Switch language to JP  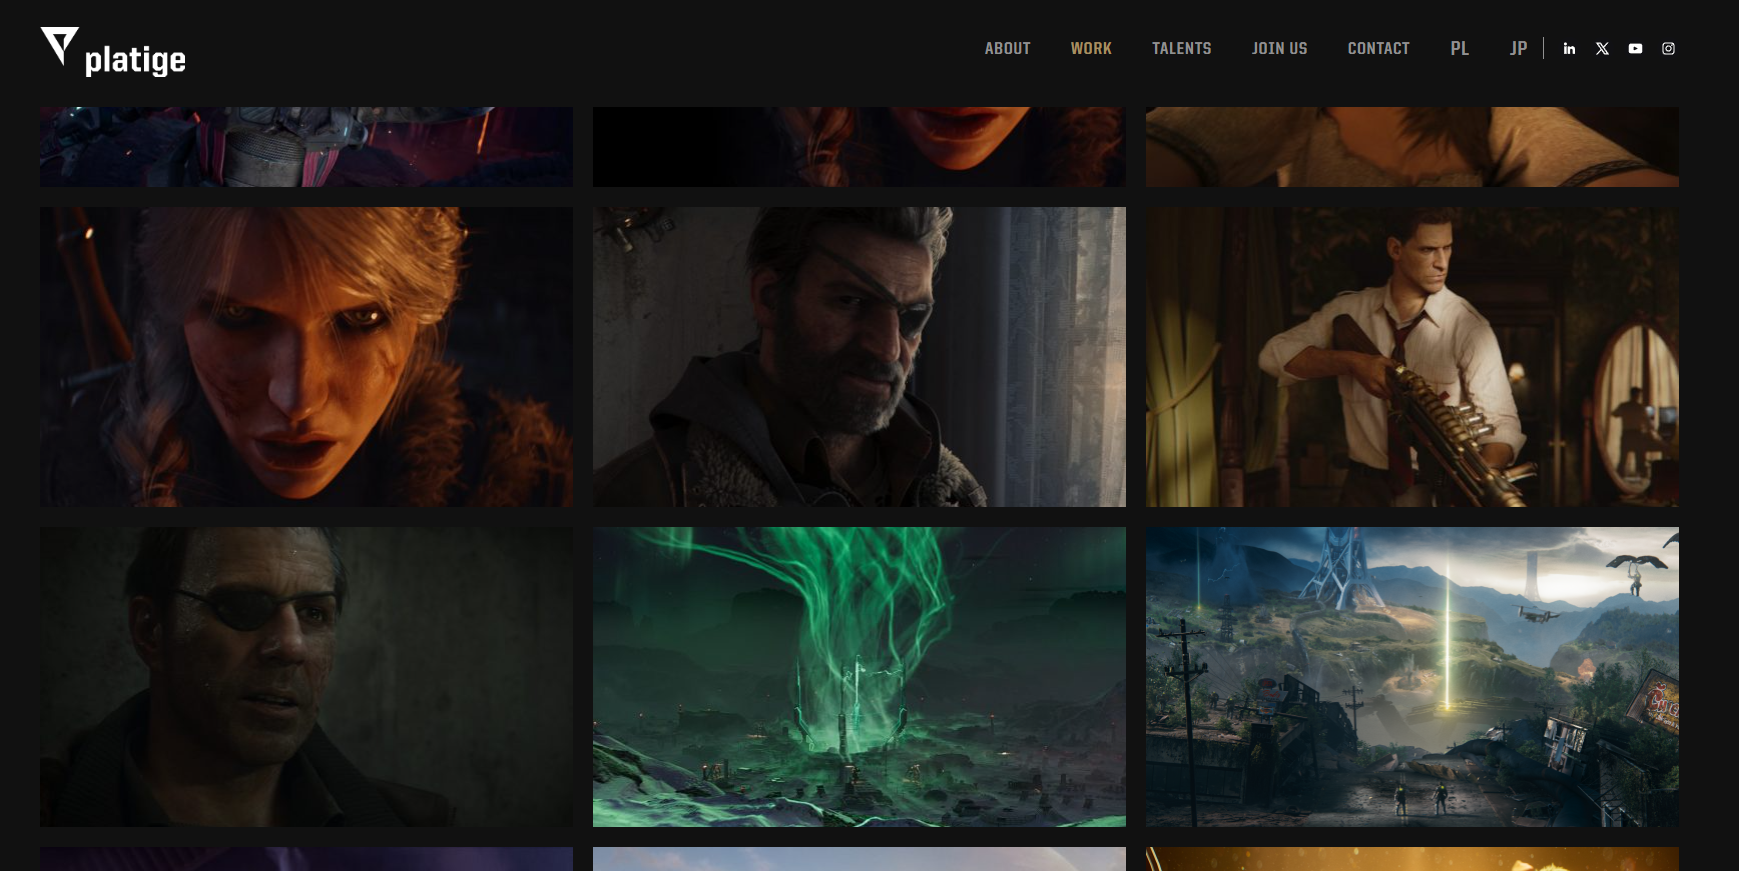point(1518,48)
